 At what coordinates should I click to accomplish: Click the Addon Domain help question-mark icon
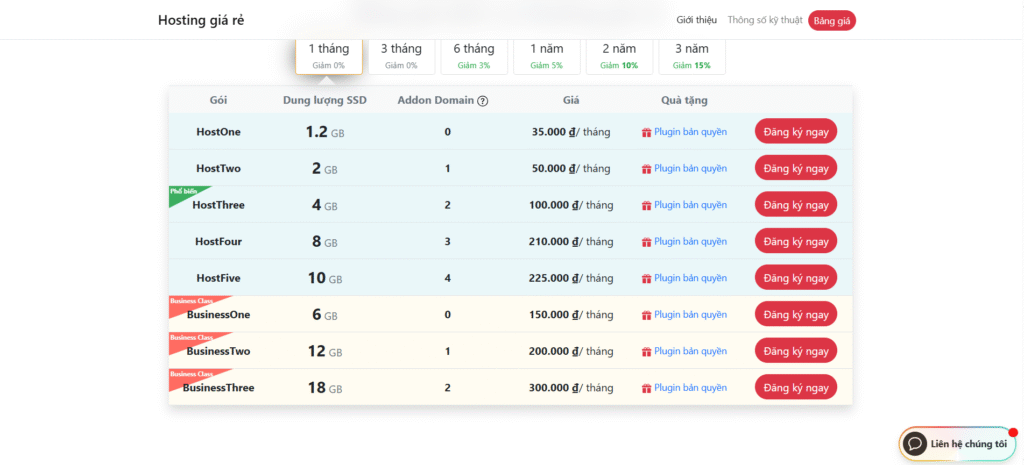[483, 101]
